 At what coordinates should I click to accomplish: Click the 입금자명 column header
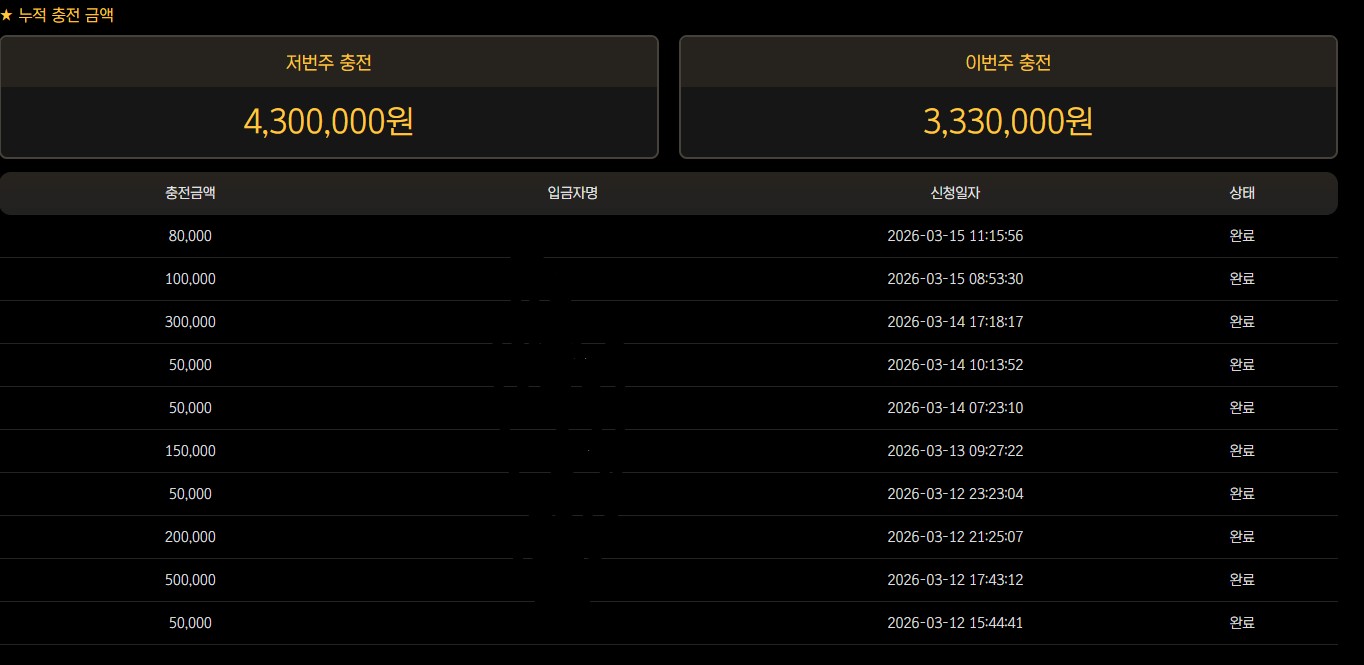(573, 193)
